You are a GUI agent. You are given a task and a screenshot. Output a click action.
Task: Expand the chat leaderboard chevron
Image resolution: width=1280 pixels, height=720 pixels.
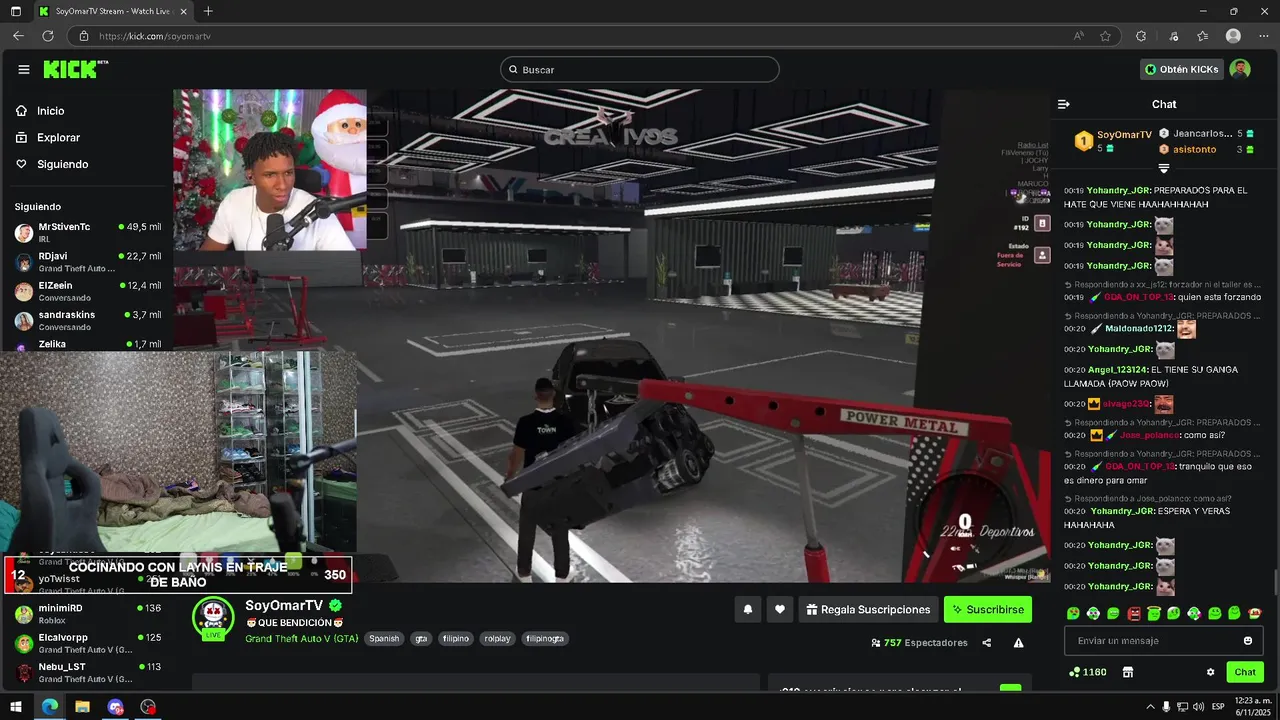1163,168
